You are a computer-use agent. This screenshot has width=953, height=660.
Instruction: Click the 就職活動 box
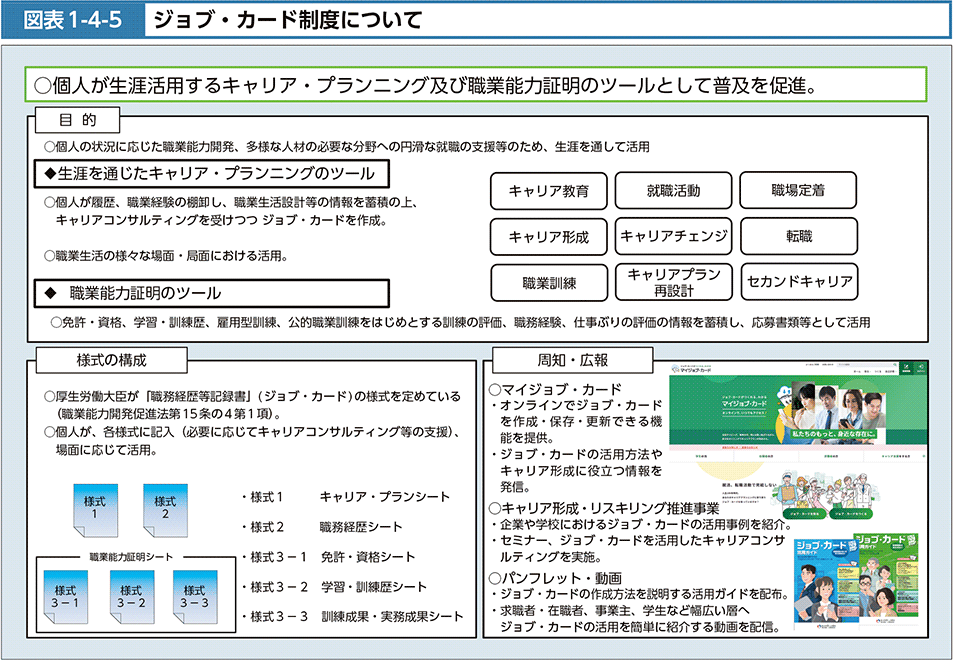[x=673, y=191]
